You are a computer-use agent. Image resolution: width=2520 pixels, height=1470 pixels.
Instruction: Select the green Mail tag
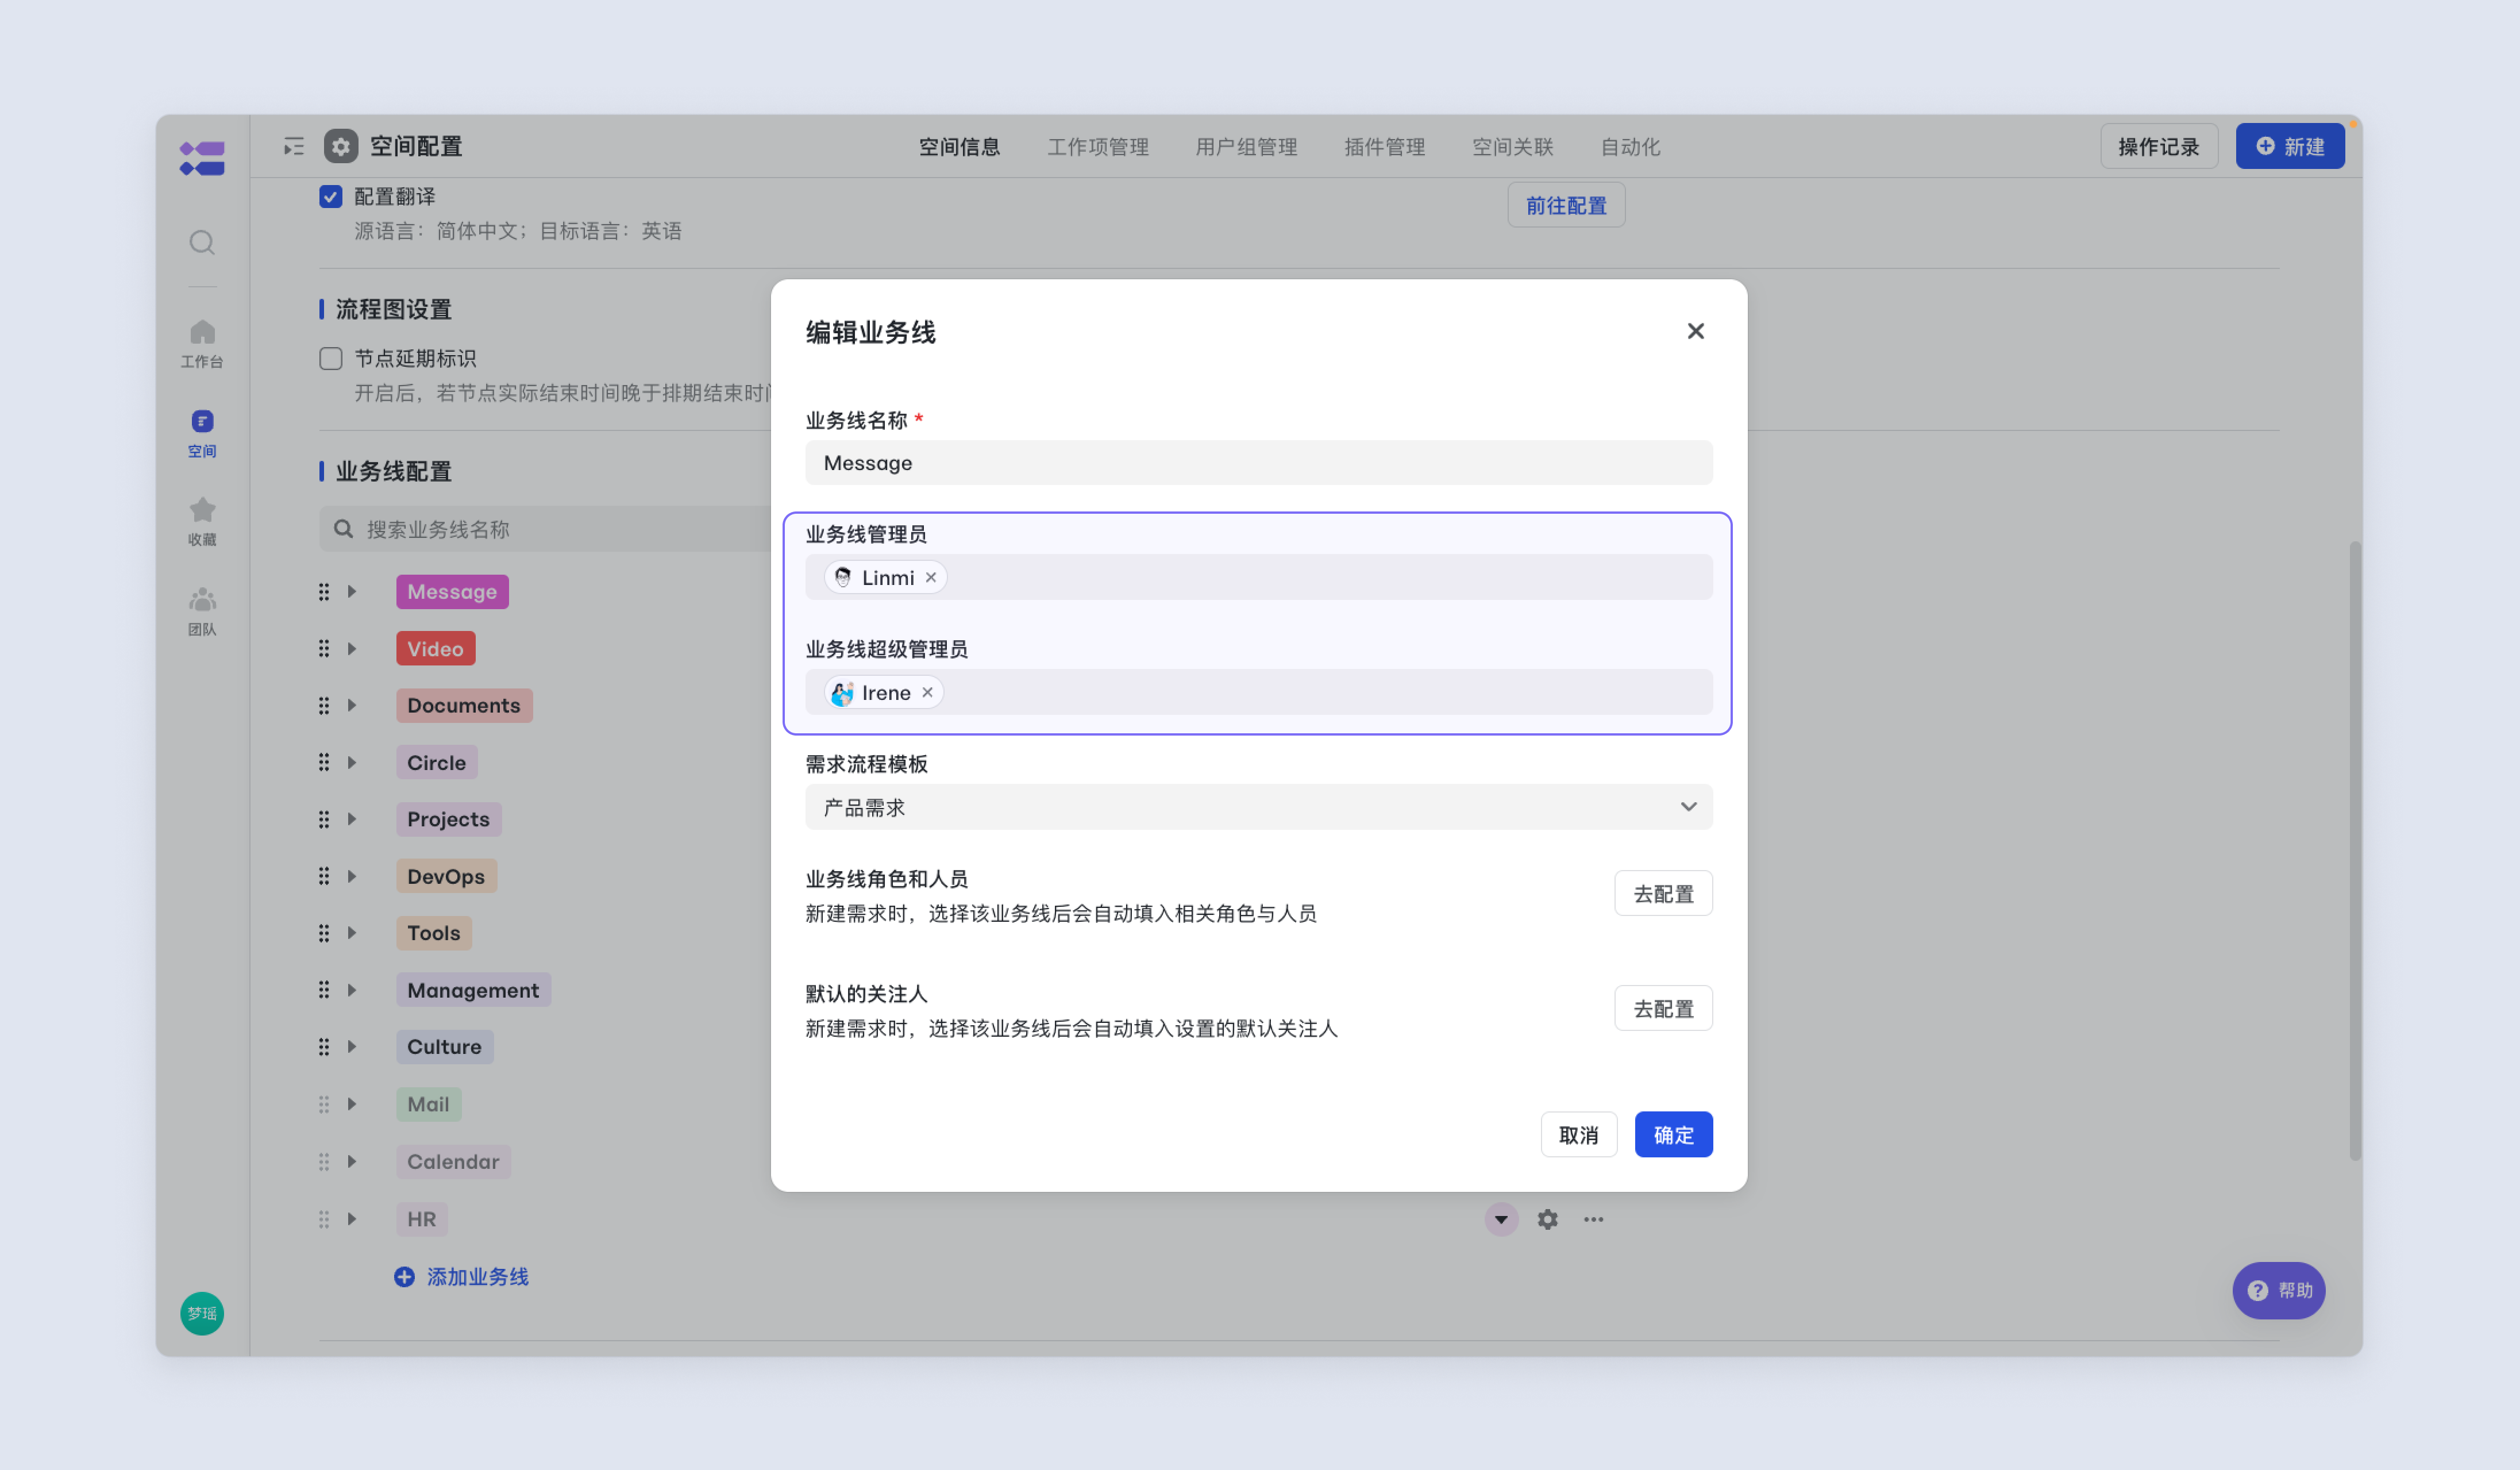pyautogui.click(x=428, y=1104)
